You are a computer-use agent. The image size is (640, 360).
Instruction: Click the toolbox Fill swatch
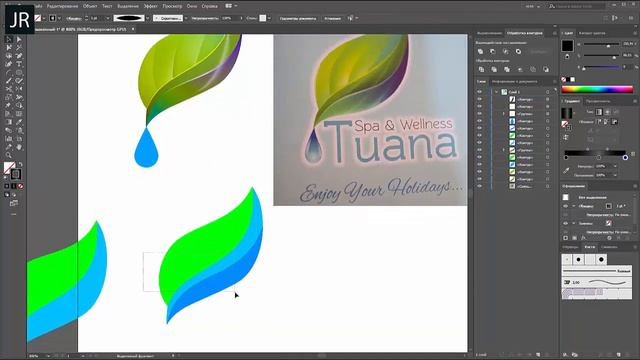point(9,167)
